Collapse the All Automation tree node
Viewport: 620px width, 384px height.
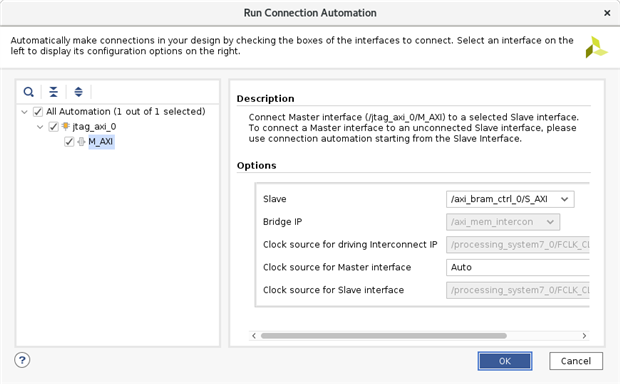coord(25,112)
